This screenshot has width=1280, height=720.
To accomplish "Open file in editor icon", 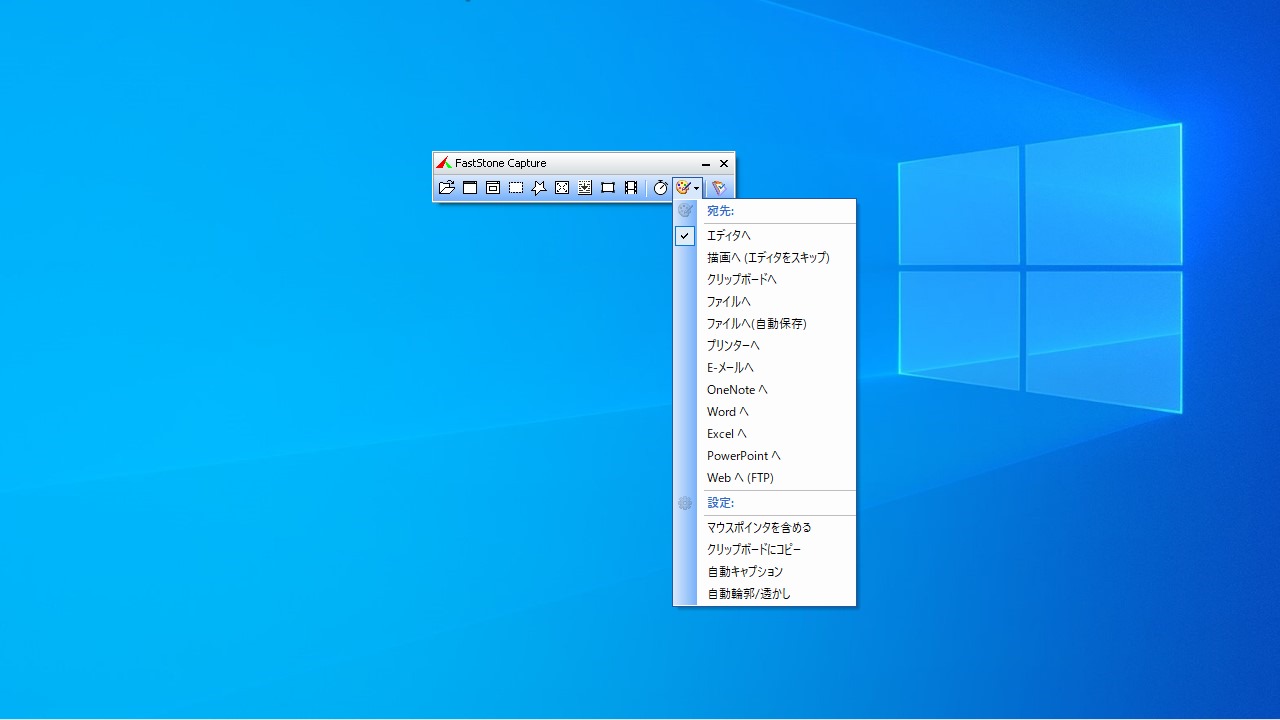I will pyautogui.click(x=447, y=188).
